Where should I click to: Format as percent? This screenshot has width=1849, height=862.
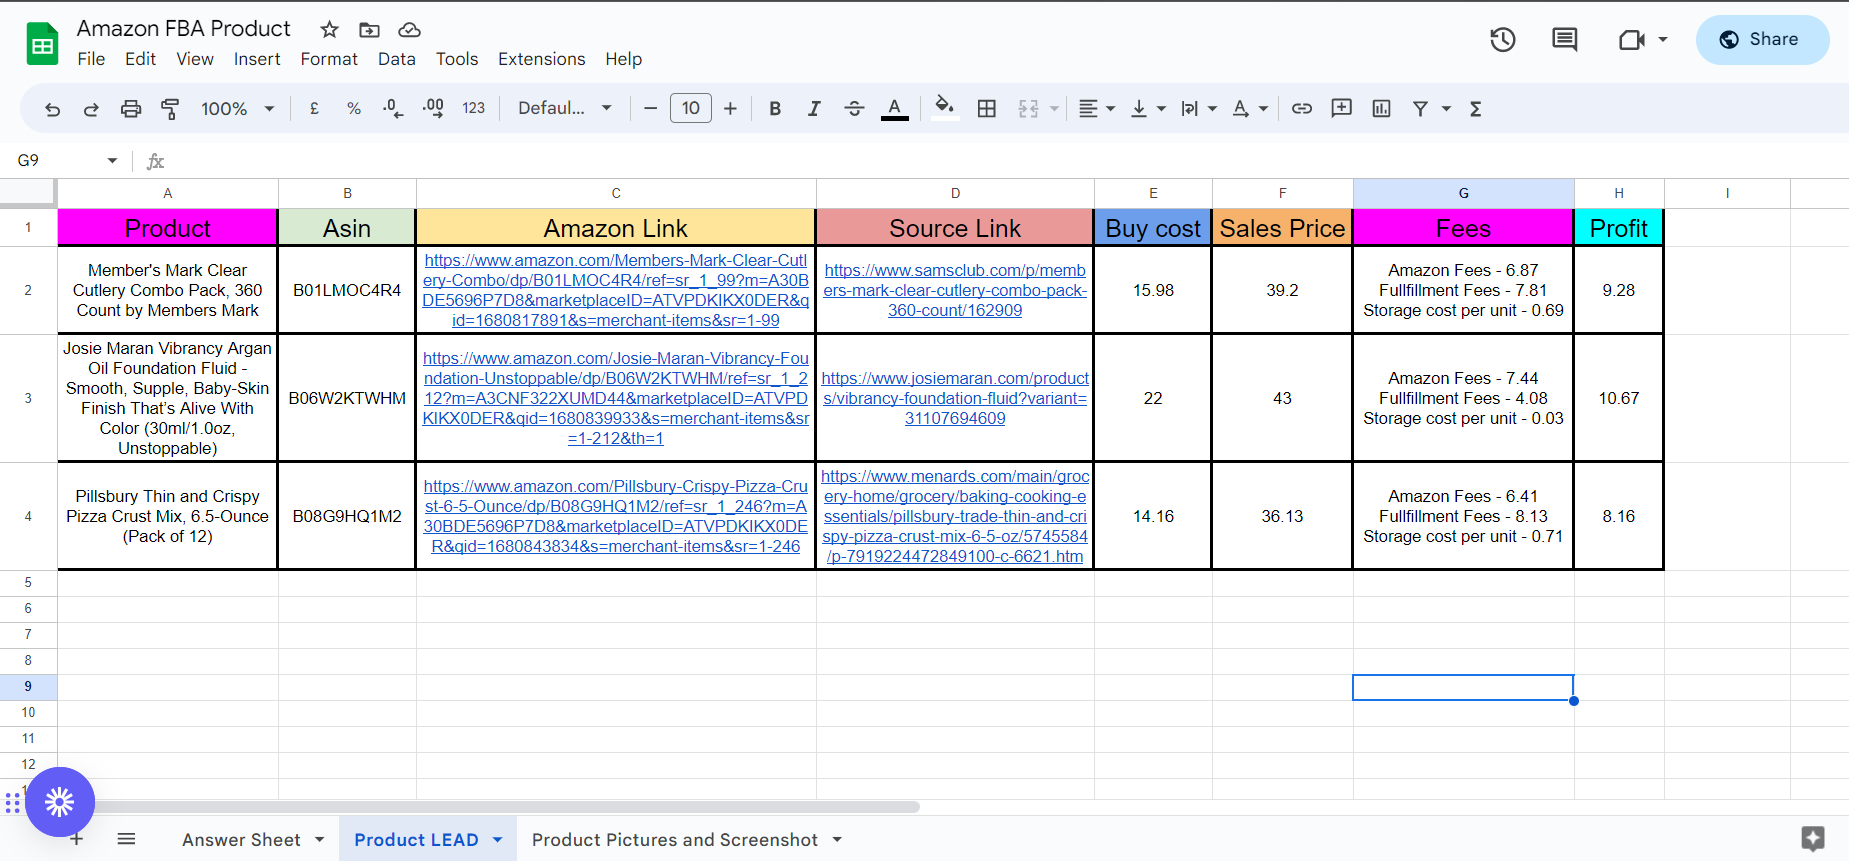pos(354,109)
